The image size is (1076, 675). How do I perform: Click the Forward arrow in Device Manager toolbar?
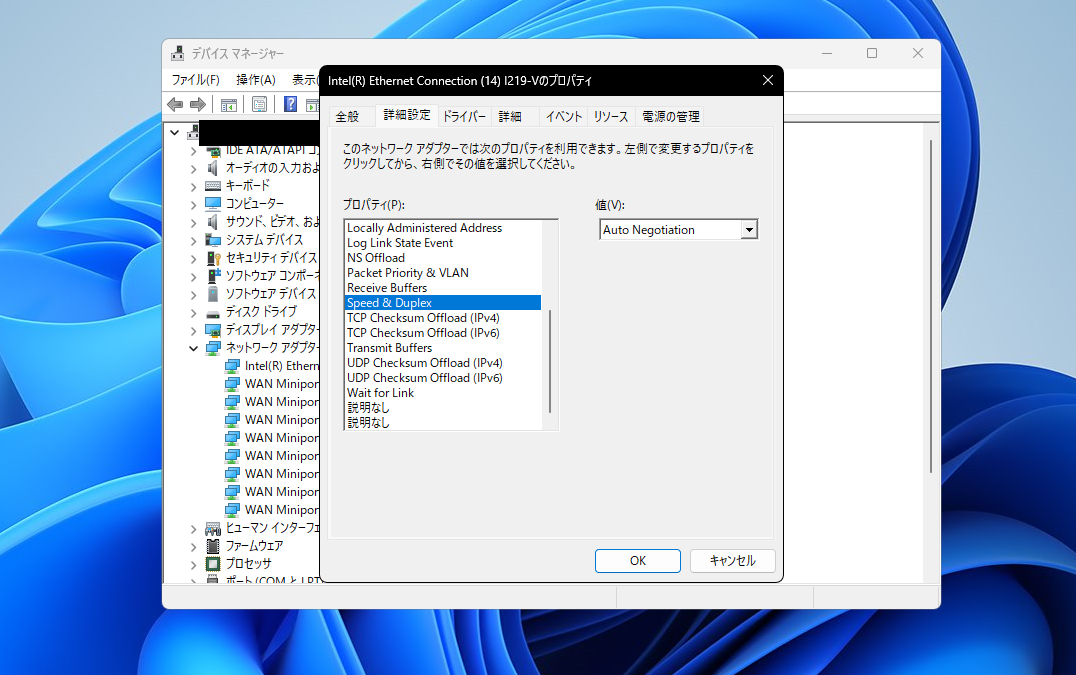(198, 104)
